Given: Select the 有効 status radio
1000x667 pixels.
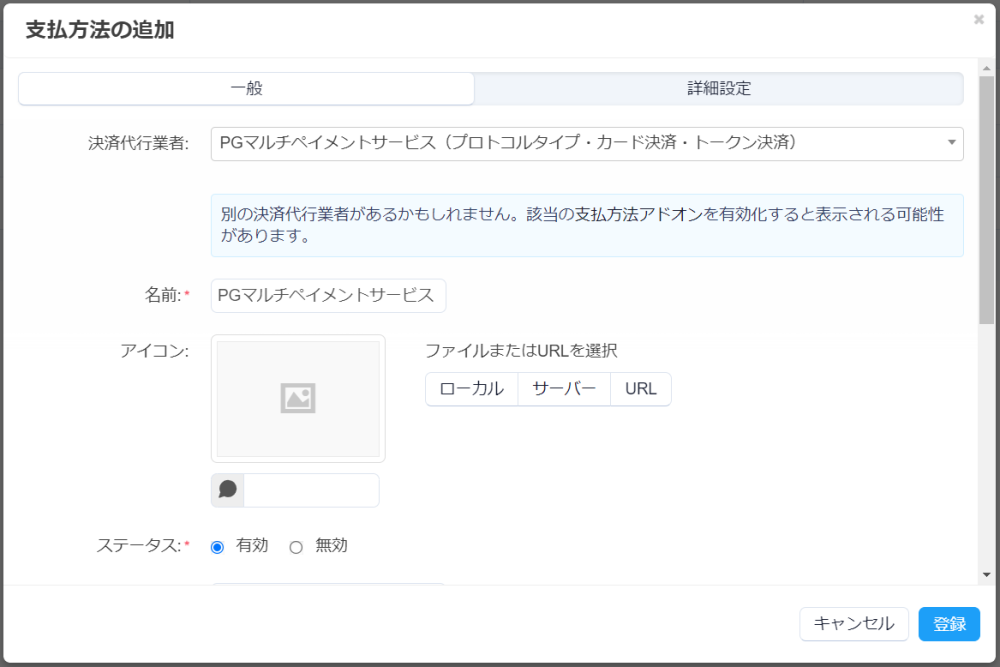Looking at the screenshot, I should [217, 547].
